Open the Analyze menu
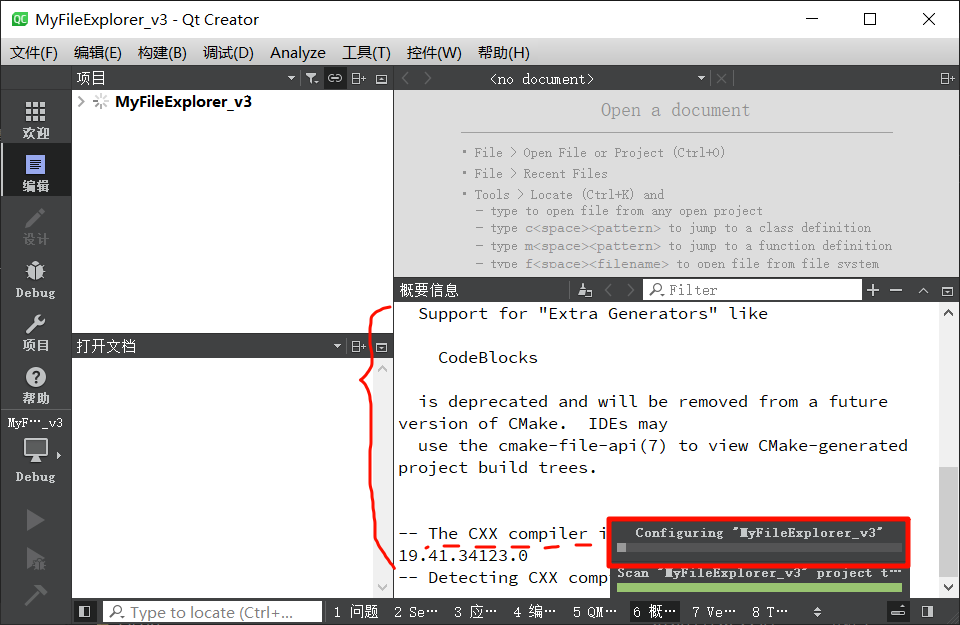 [298, 53]
